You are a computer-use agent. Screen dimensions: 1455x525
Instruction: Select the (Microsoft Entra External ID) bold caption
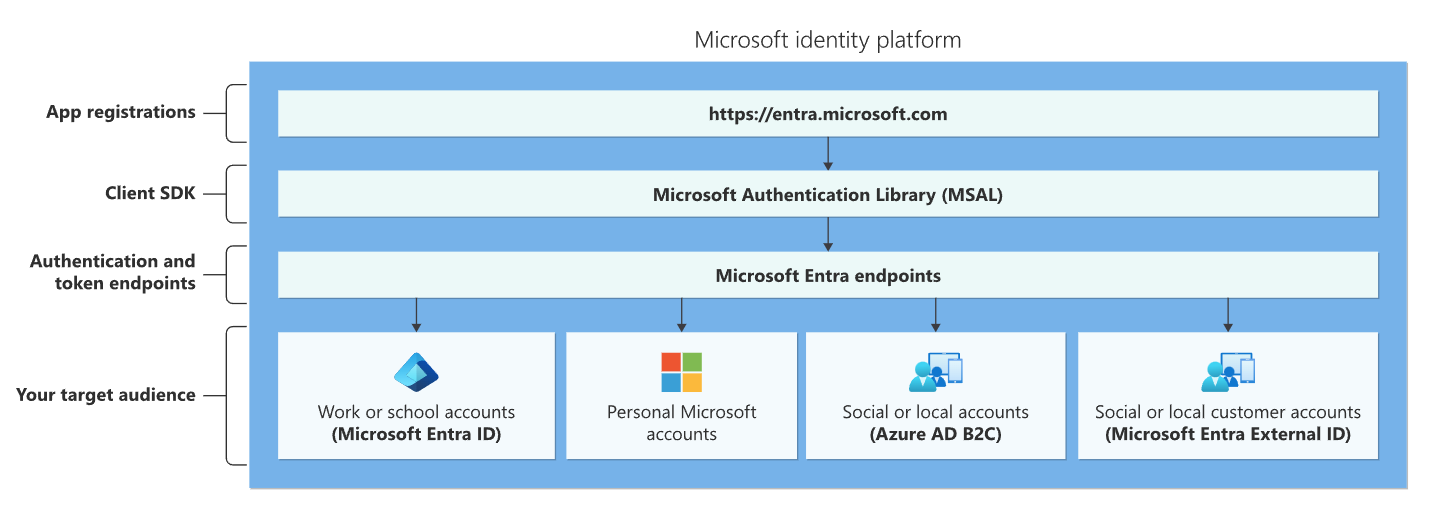[1227, 434]
